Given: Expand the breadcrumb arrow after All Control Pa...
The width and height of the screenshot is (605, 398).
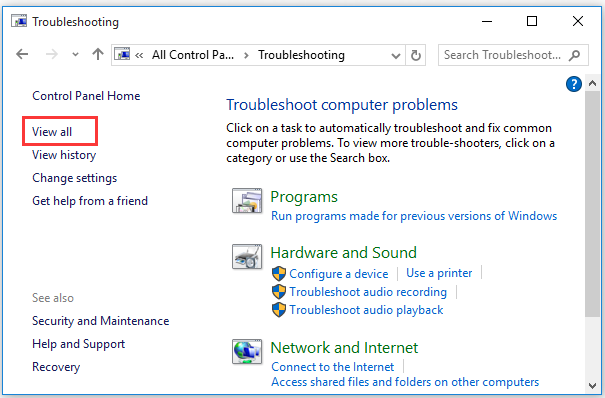Looking at the screenshot, I should coord(246,56).
